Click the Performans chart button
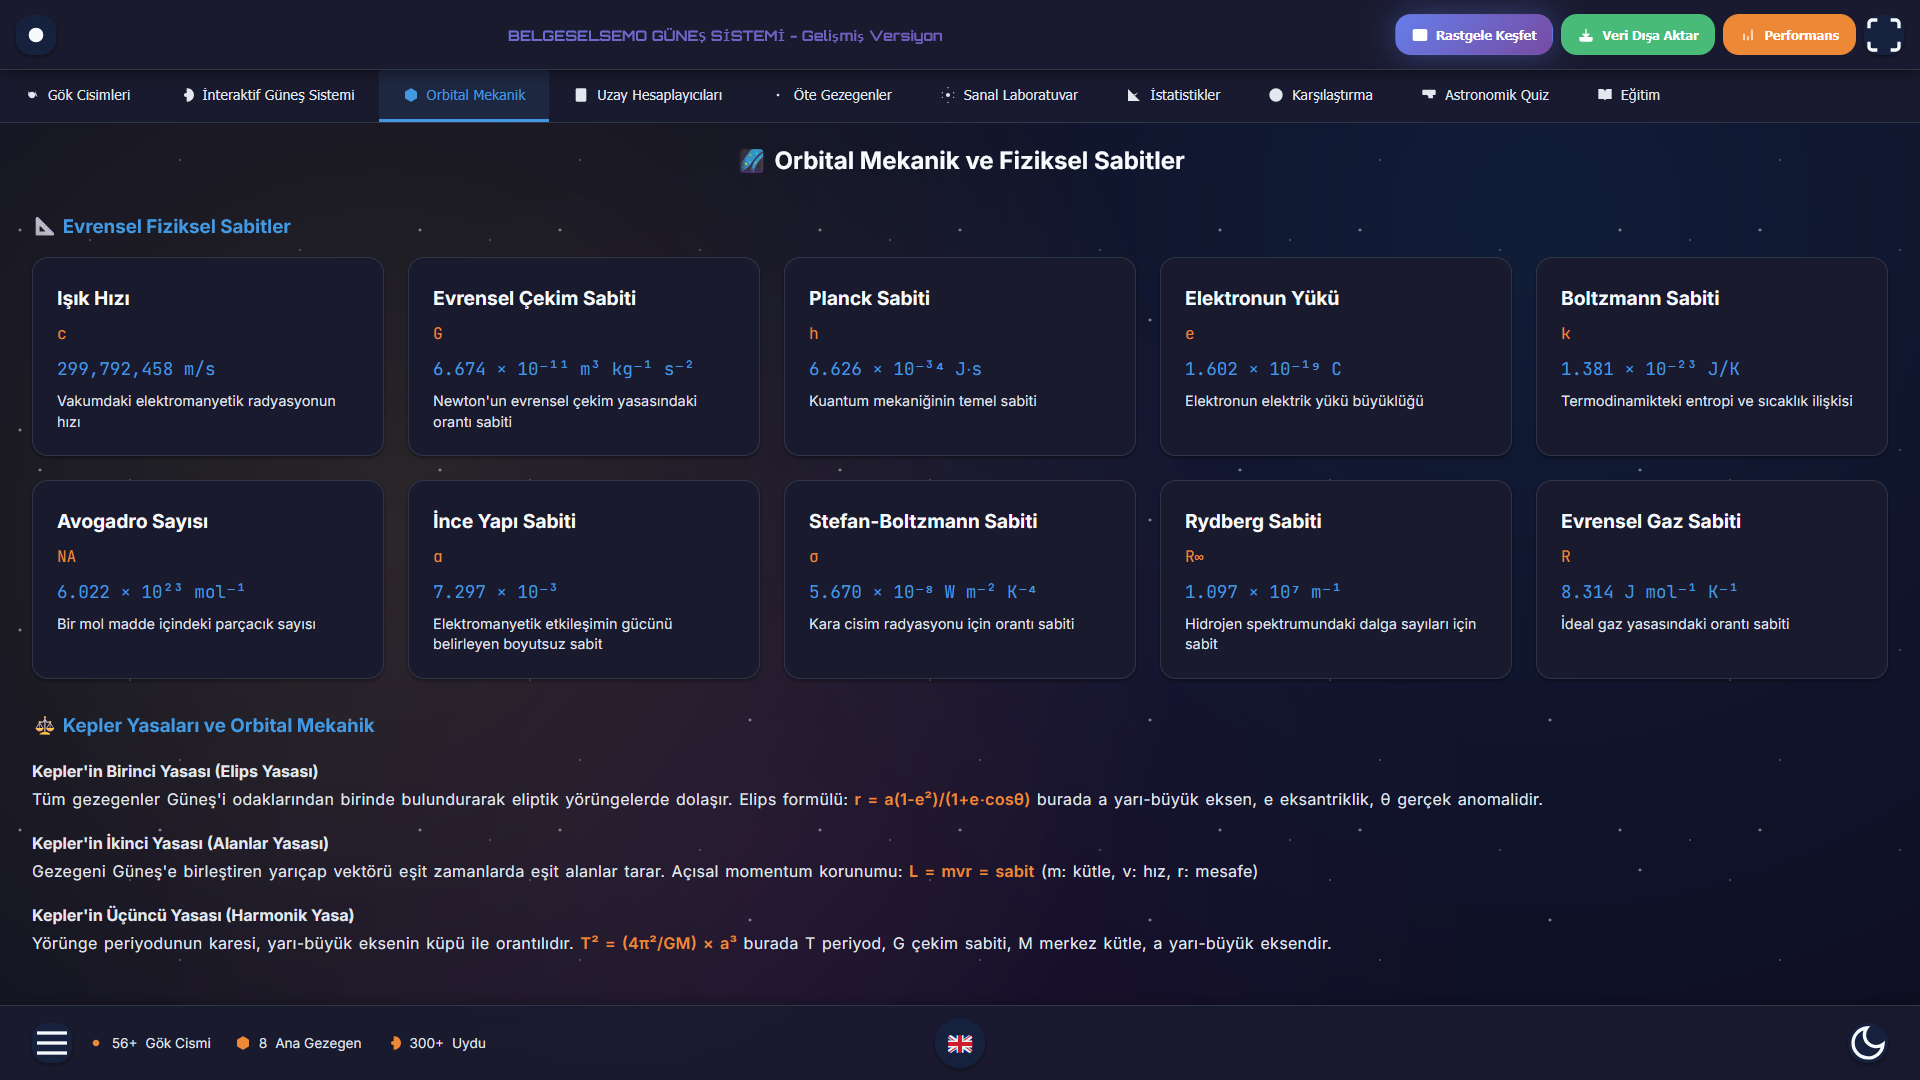Image resolution: width=1920 pixels, height=1080 pixels. pyautogui.click(x=1789, y=35)
